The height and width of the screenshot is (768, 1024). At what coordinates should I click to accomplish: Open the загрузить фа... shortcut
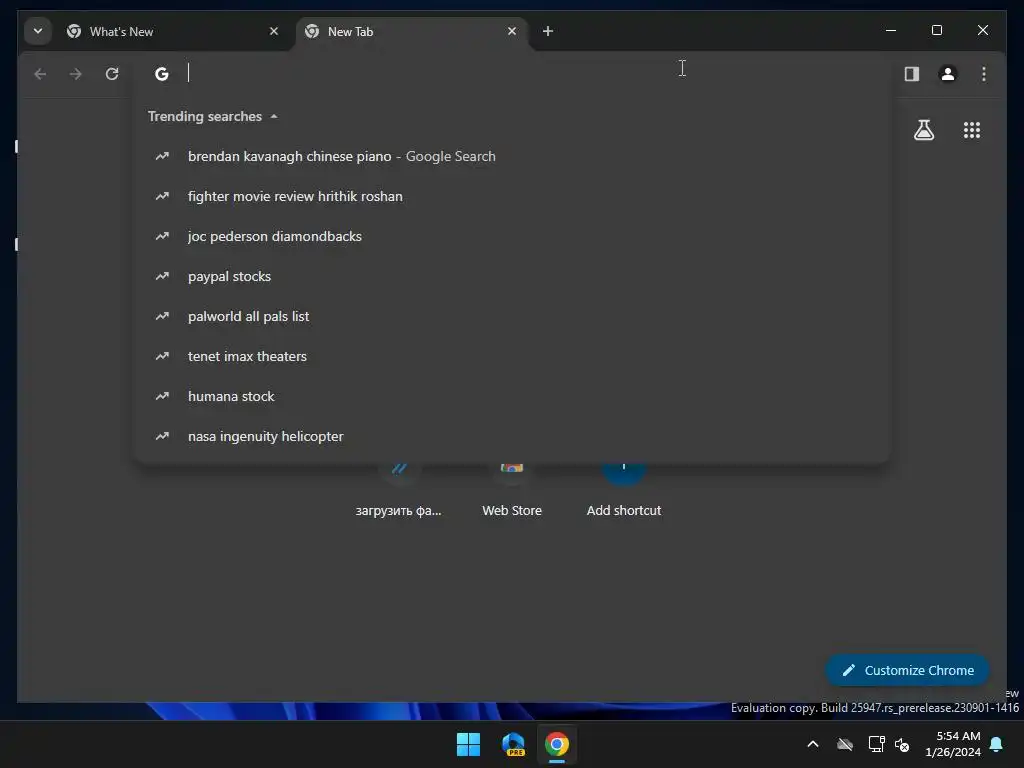(398, 490)
